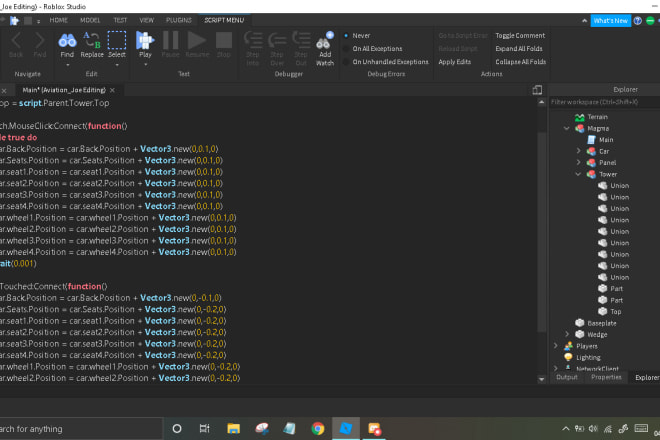Open the Play dropdown arrow
This screenshot has height=440, width=660.
[145, 65]
